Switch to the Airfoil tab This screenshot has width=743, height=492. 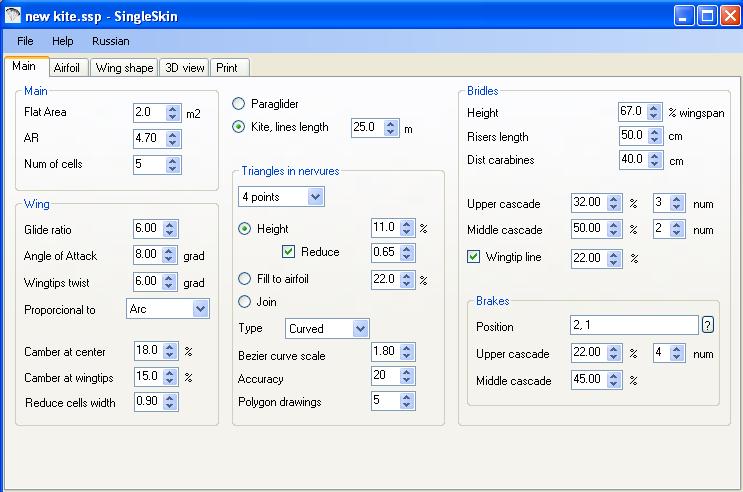click(67, 68)
